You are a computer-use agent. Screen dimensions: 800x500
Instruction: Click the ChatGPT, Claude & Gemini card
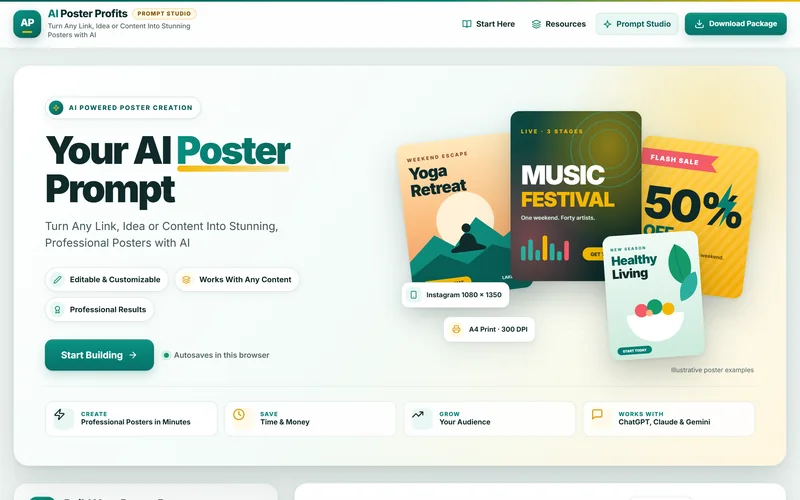tap(669, 419)
